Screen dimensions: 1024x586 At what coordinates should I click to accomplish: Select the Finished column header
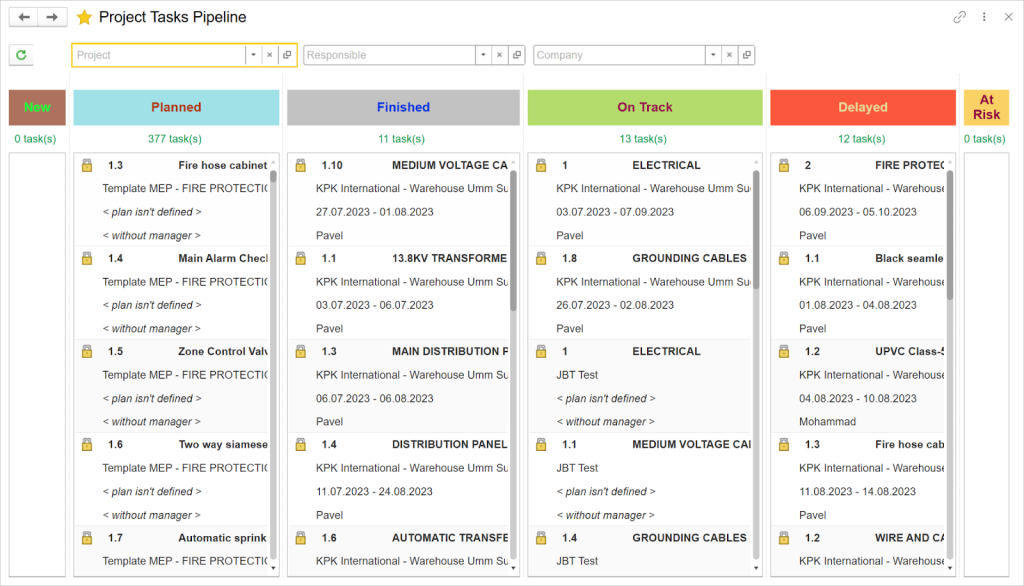click(402, 107)
